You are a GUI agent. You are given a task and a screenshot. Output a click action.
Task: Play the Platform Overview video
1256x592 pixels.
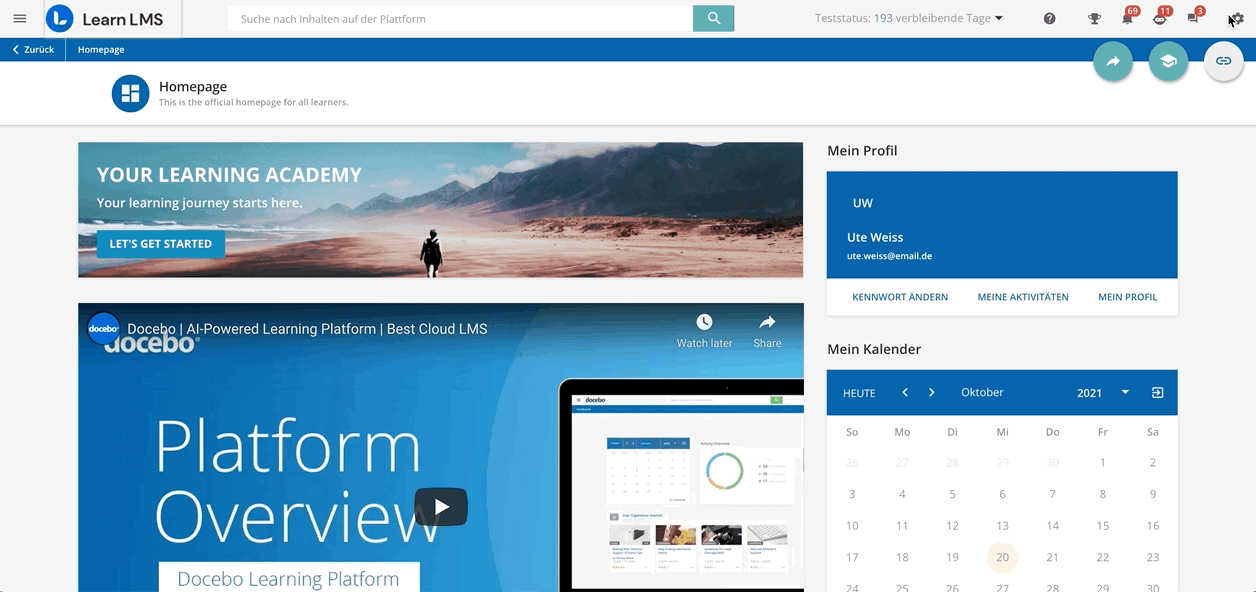click(x=441, y=506)
